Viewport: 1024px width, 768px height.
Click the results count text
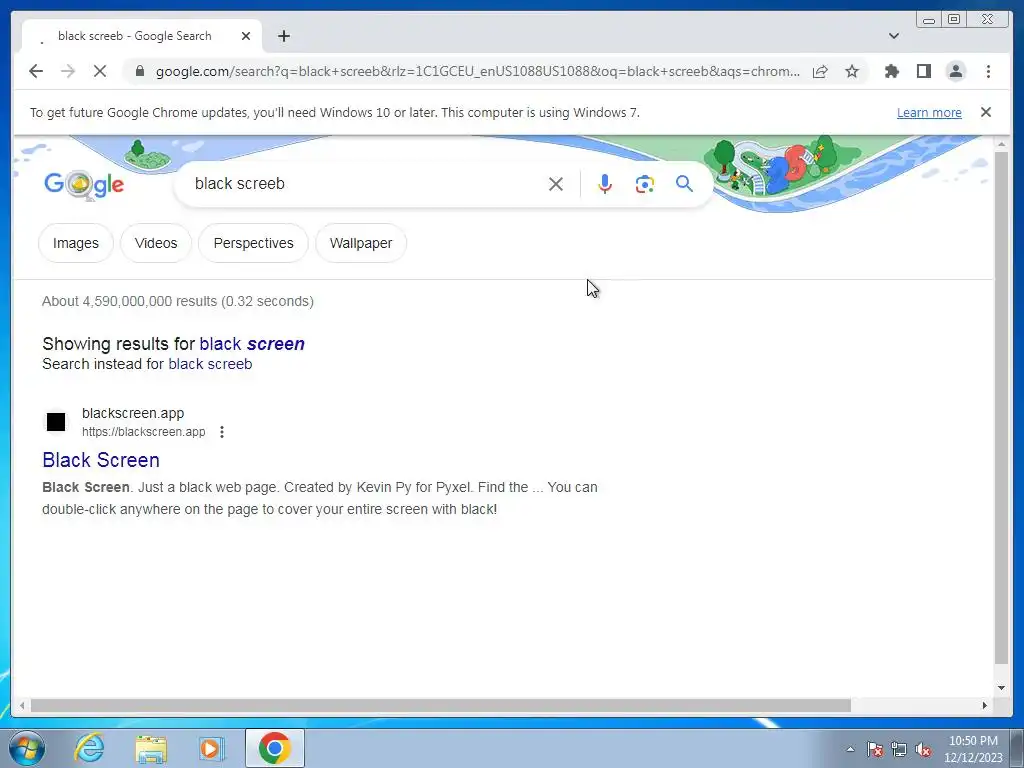[178, 301]
